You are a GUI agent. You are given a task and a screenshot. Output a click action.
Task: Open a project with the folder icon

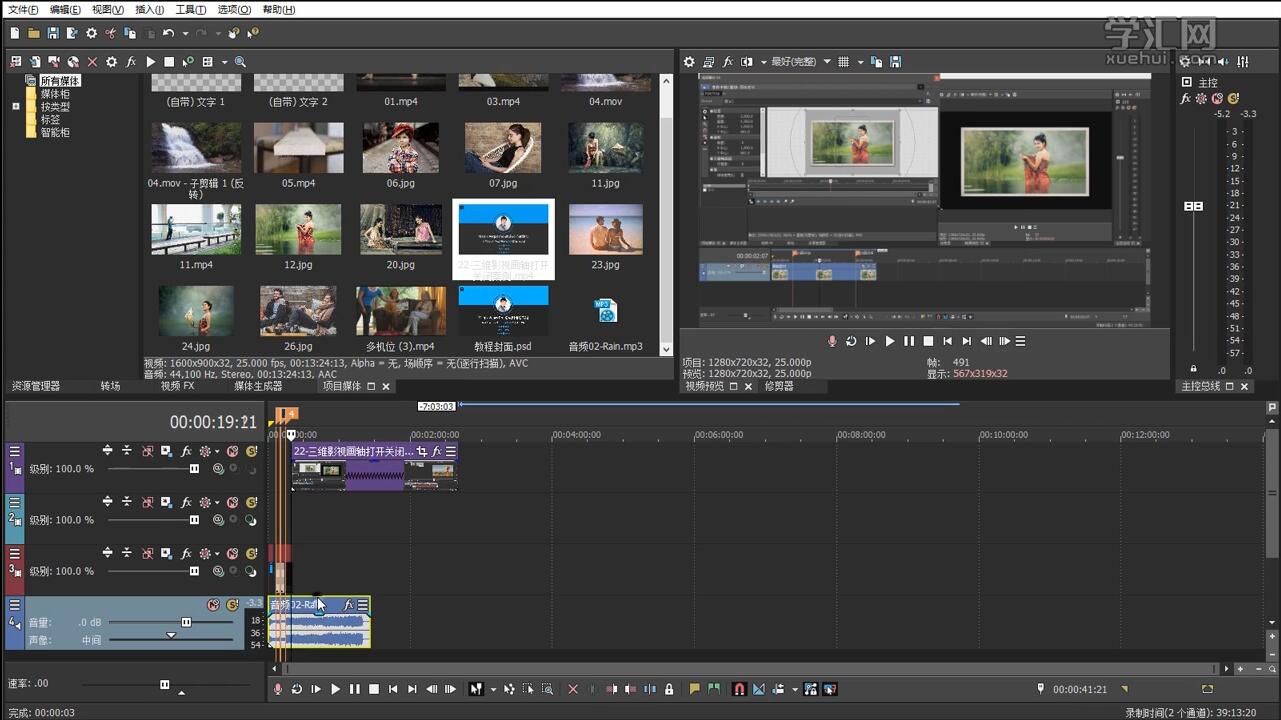(x=34, y=33)
